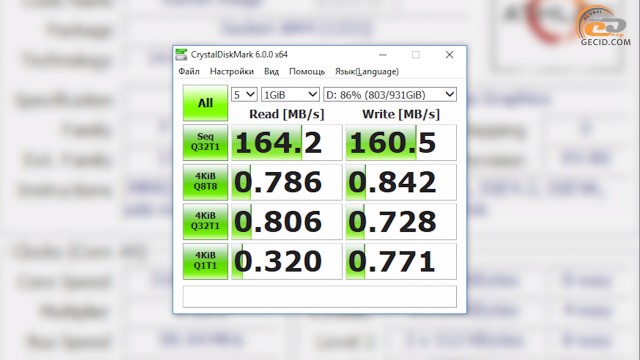Start the 4KiB Q8T8 test

[x=205, y=182]
